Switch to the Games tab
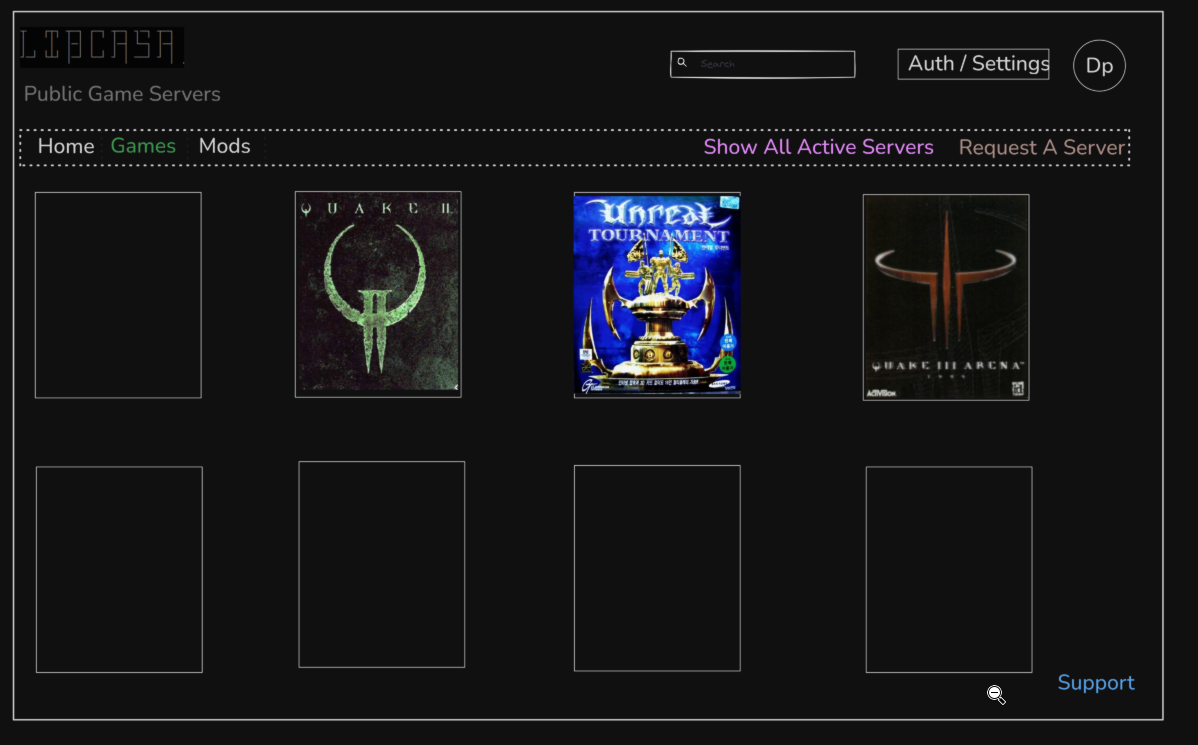 (143, 146)
